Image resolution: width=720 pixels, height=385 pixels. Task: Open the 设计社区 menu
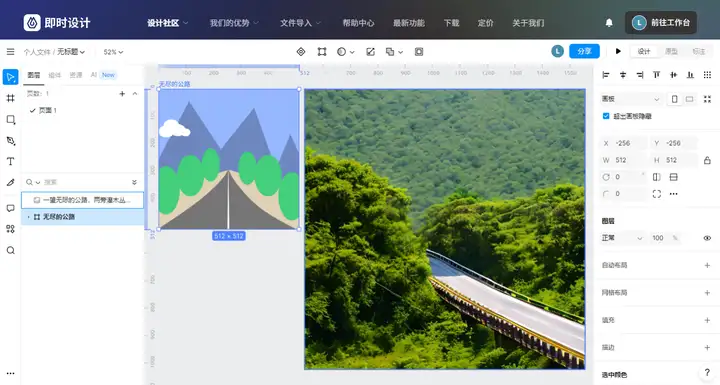pos(168,23)
